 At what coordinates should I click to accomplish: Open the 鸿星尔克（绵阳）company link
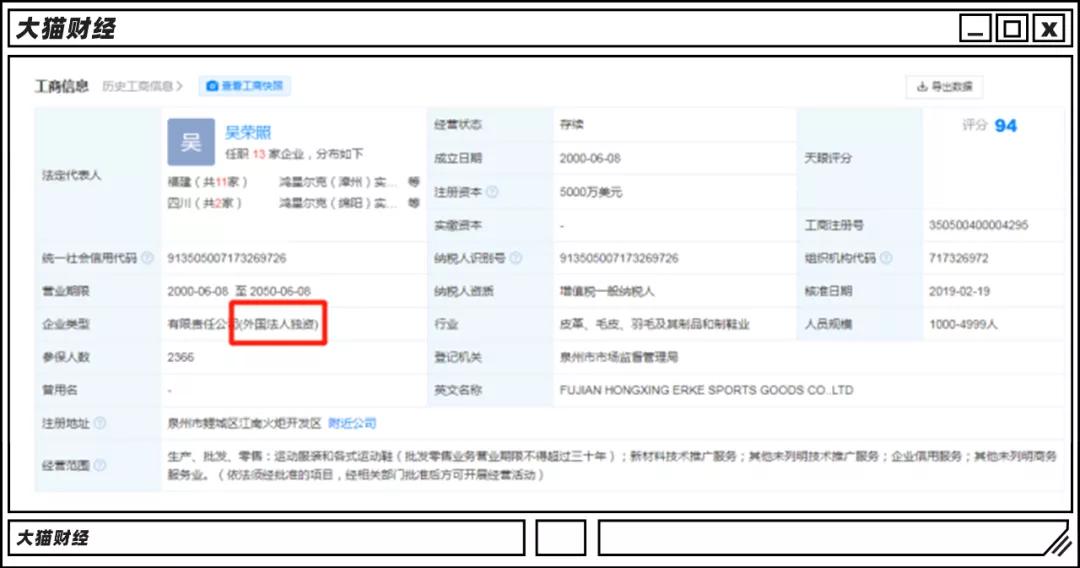(338, 203)
